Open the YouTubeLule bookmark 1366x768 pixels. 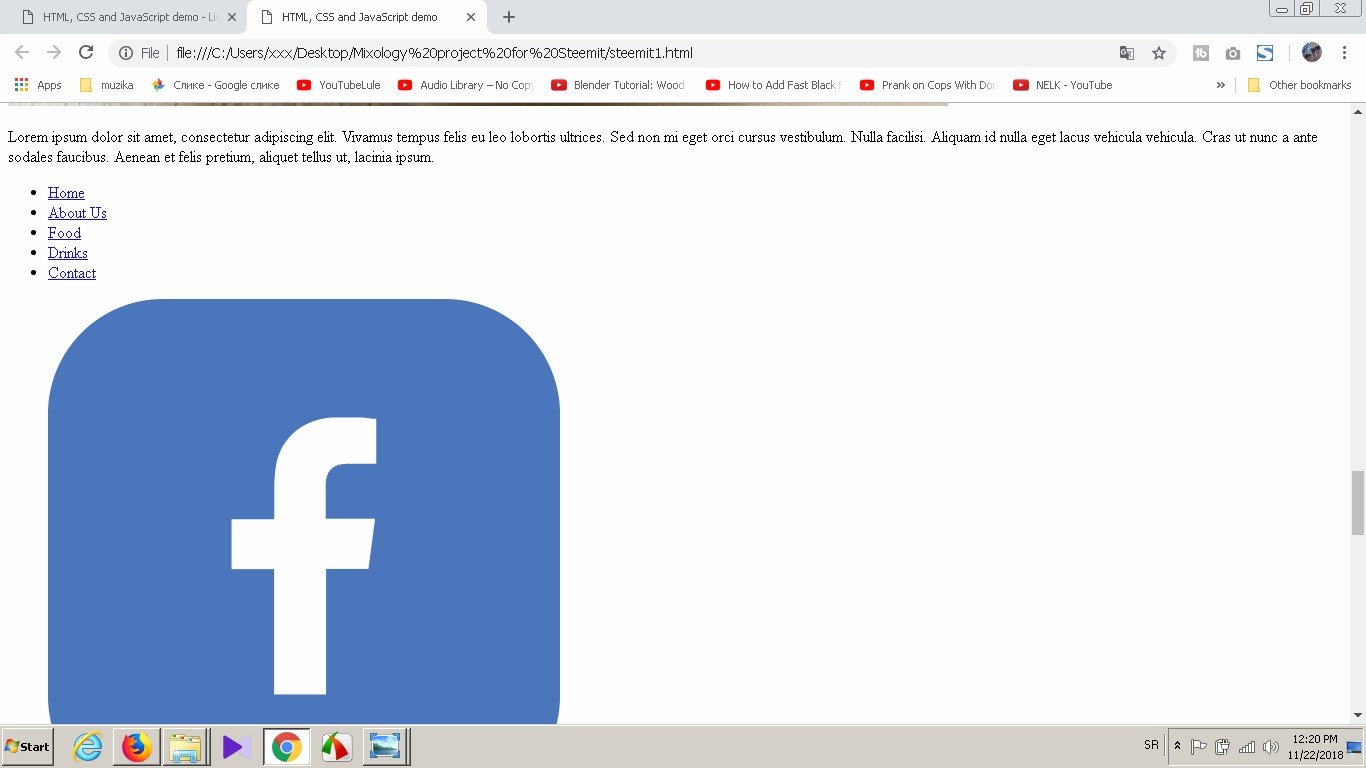click(x=339, y=85)
